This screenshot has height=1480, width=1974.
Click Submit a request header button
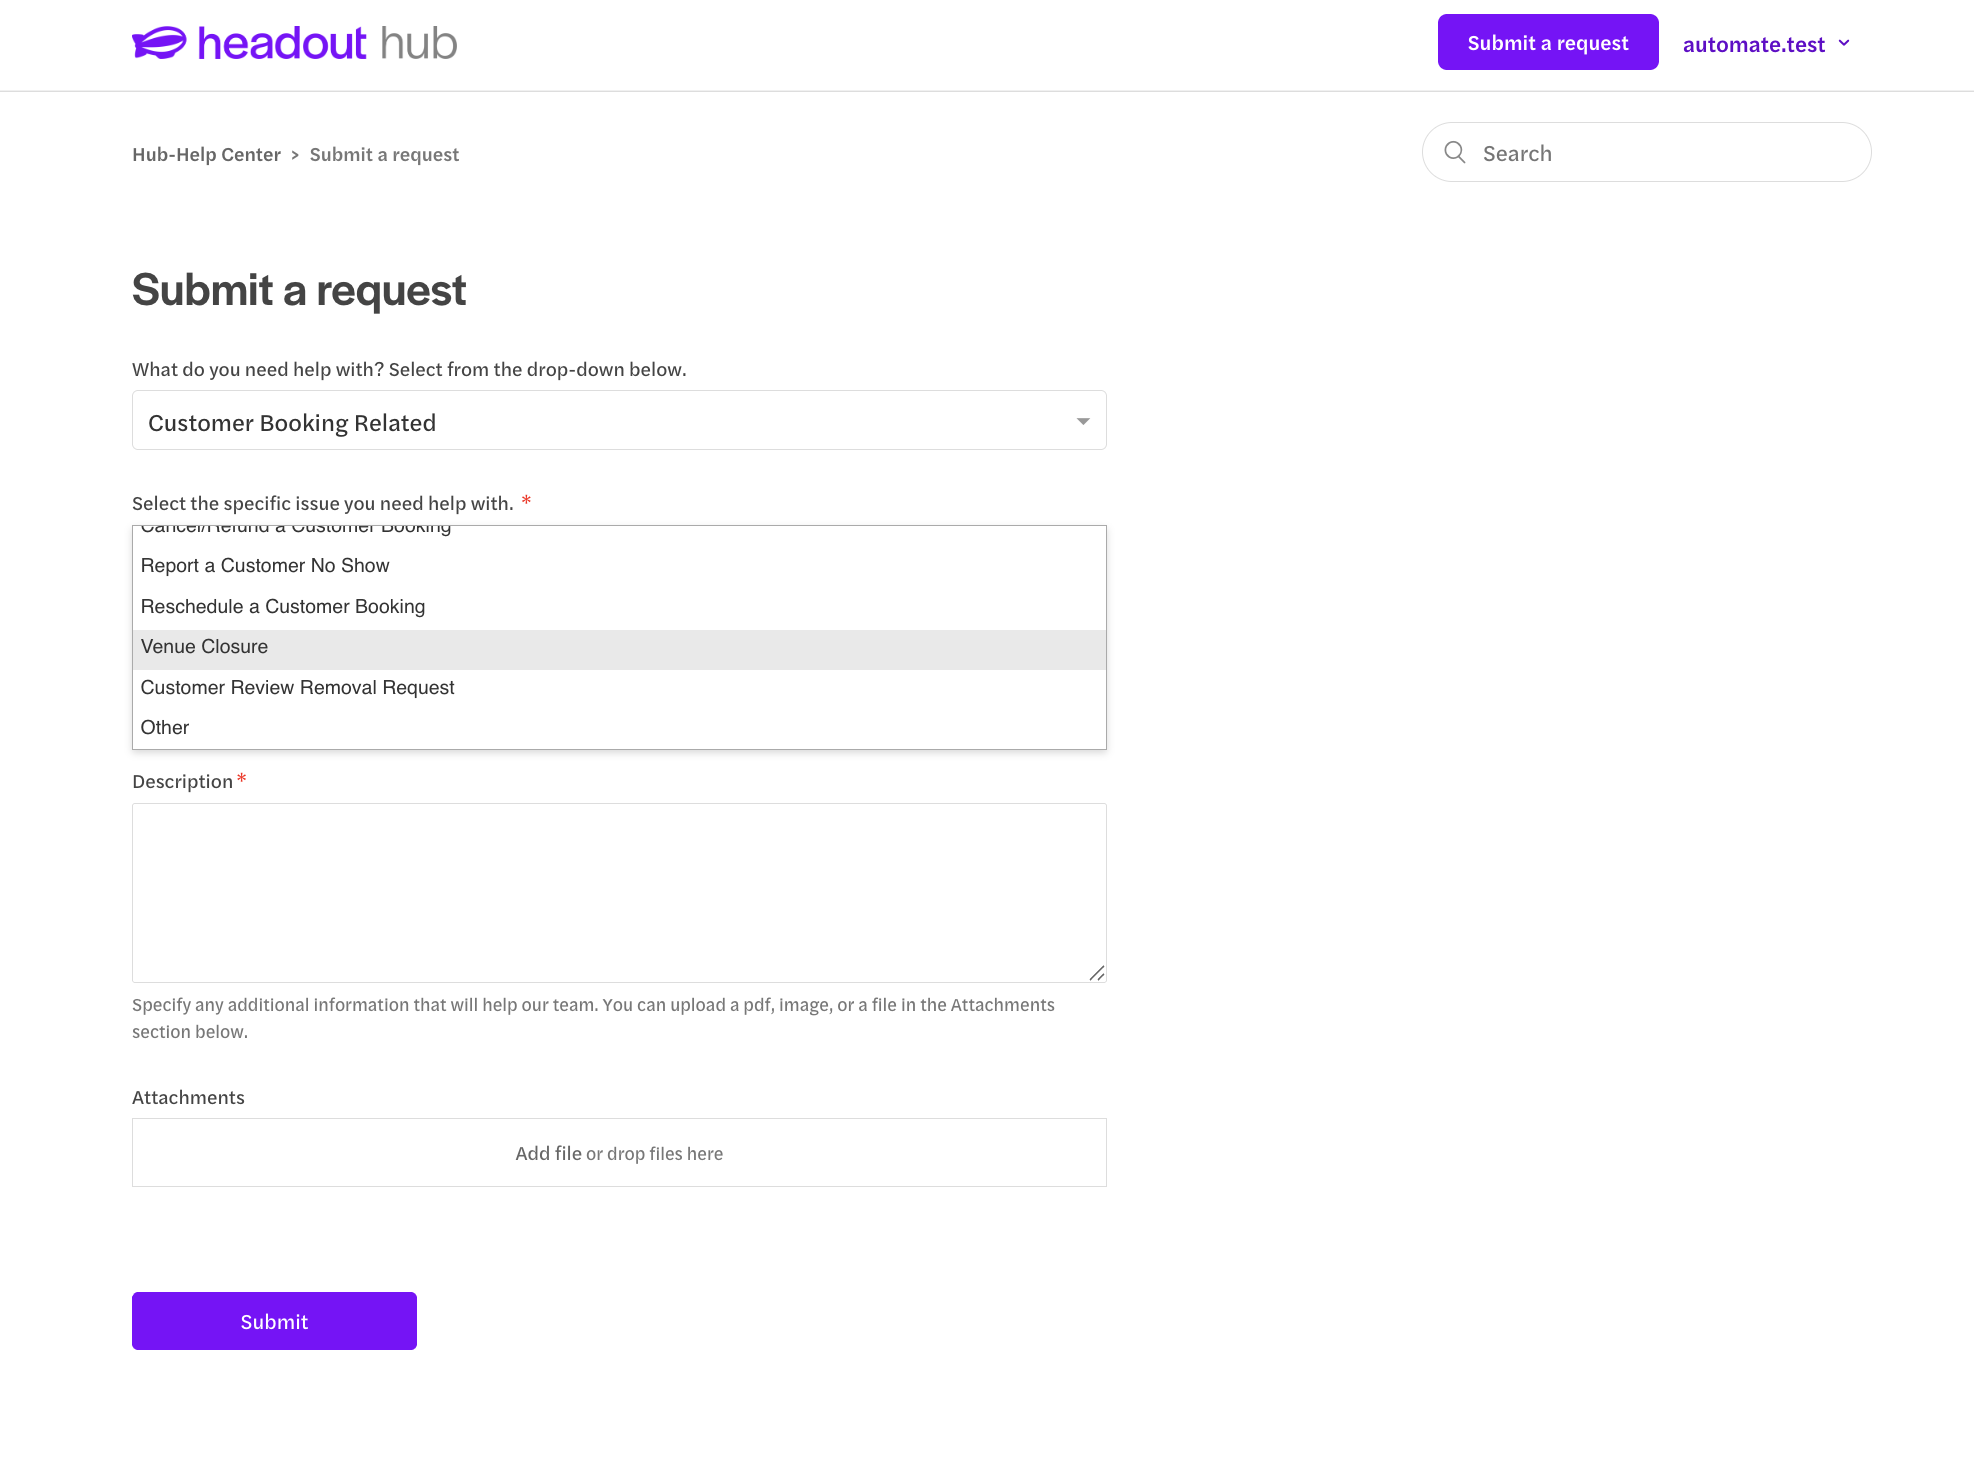1548,43
